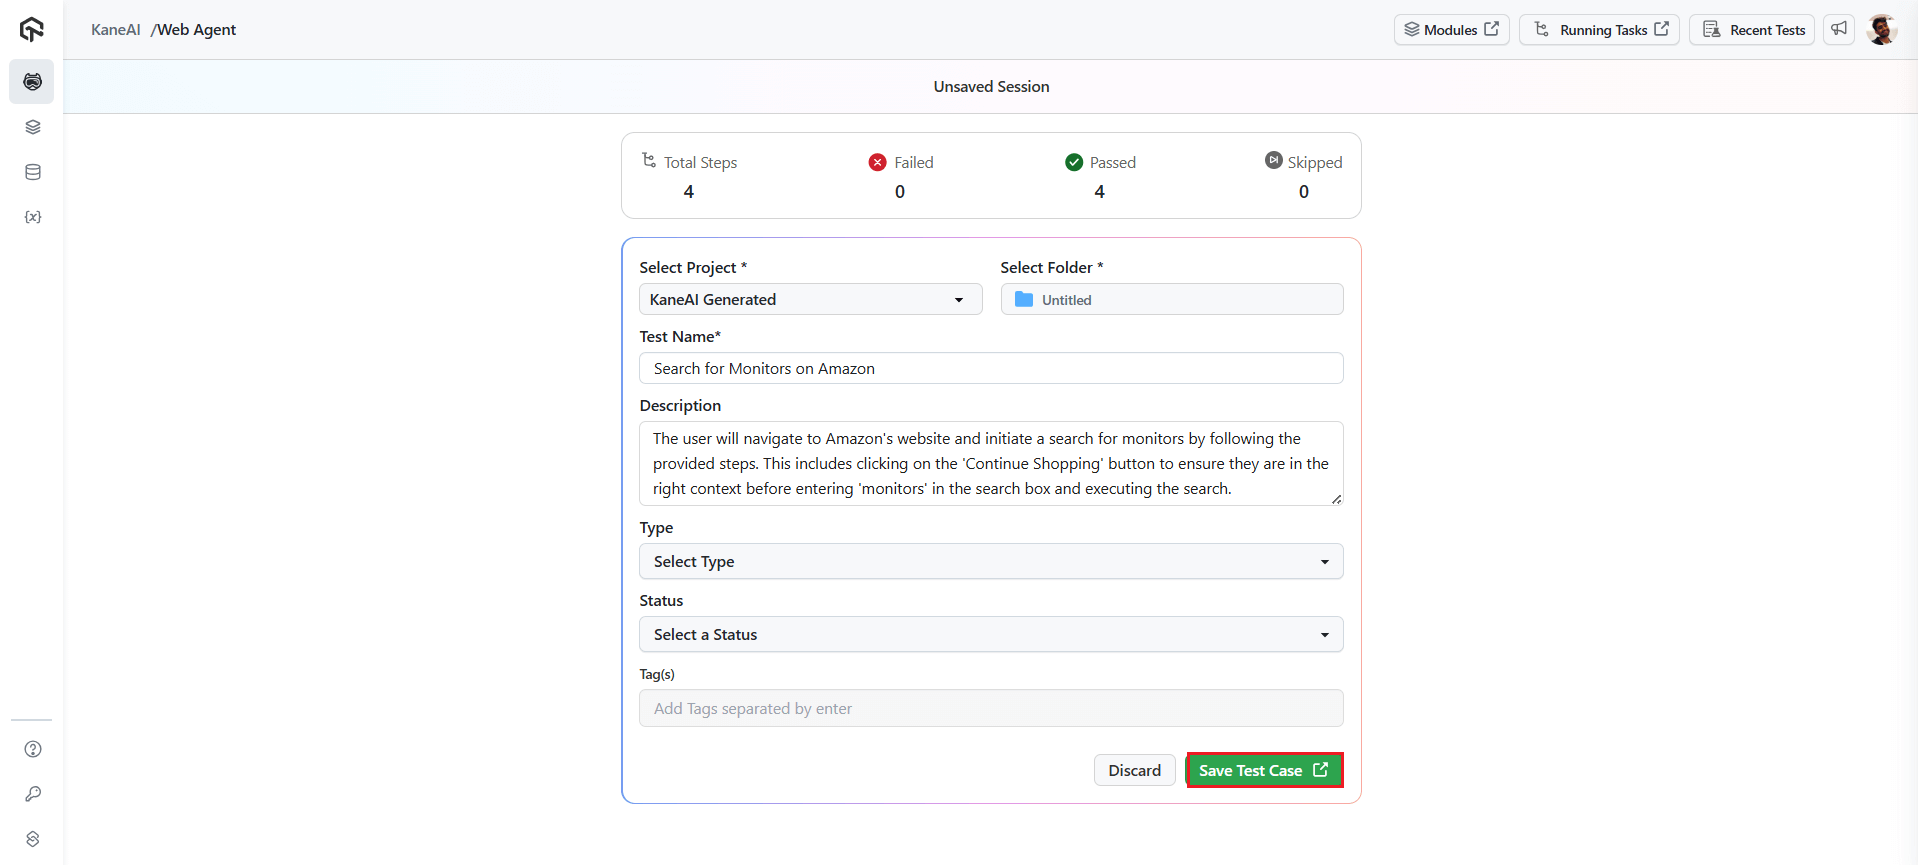Expand the Select Project dropdown

[x=810, y=299]
